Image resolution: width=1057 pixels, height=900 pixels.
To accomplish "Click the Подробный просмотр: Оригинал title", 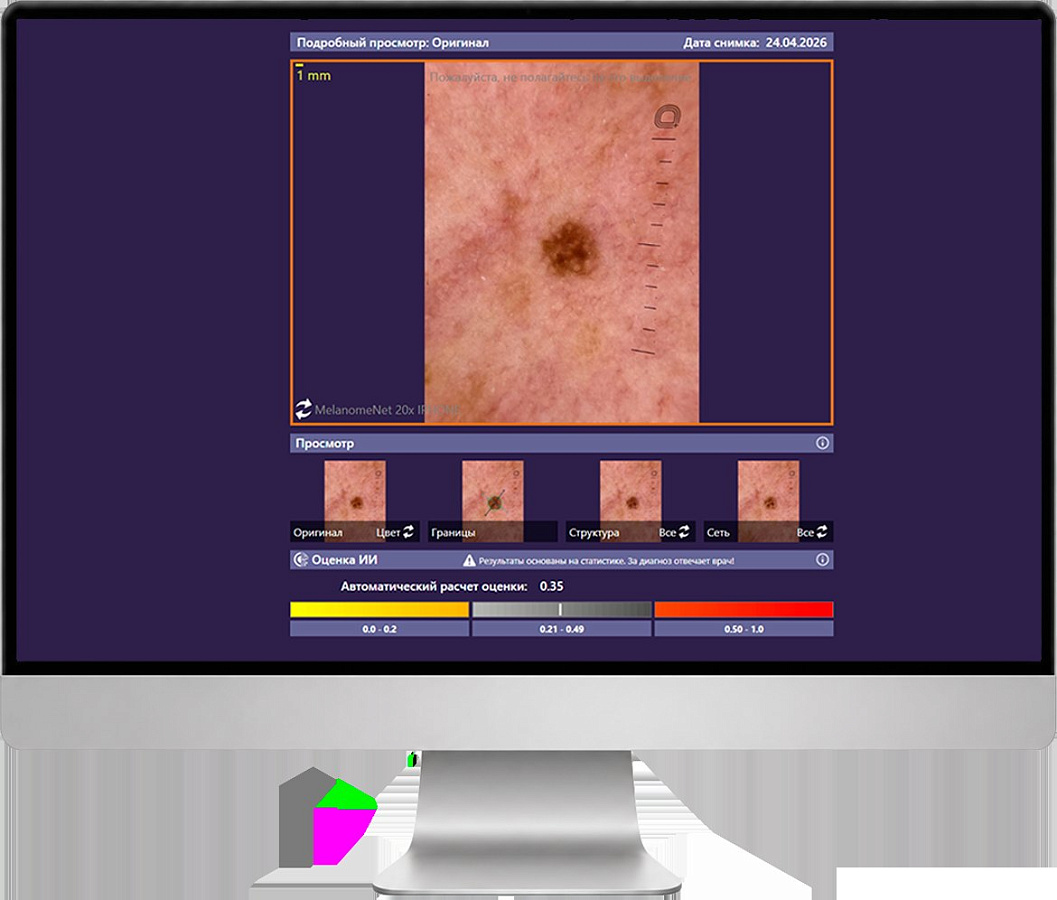I will (393, 42).
